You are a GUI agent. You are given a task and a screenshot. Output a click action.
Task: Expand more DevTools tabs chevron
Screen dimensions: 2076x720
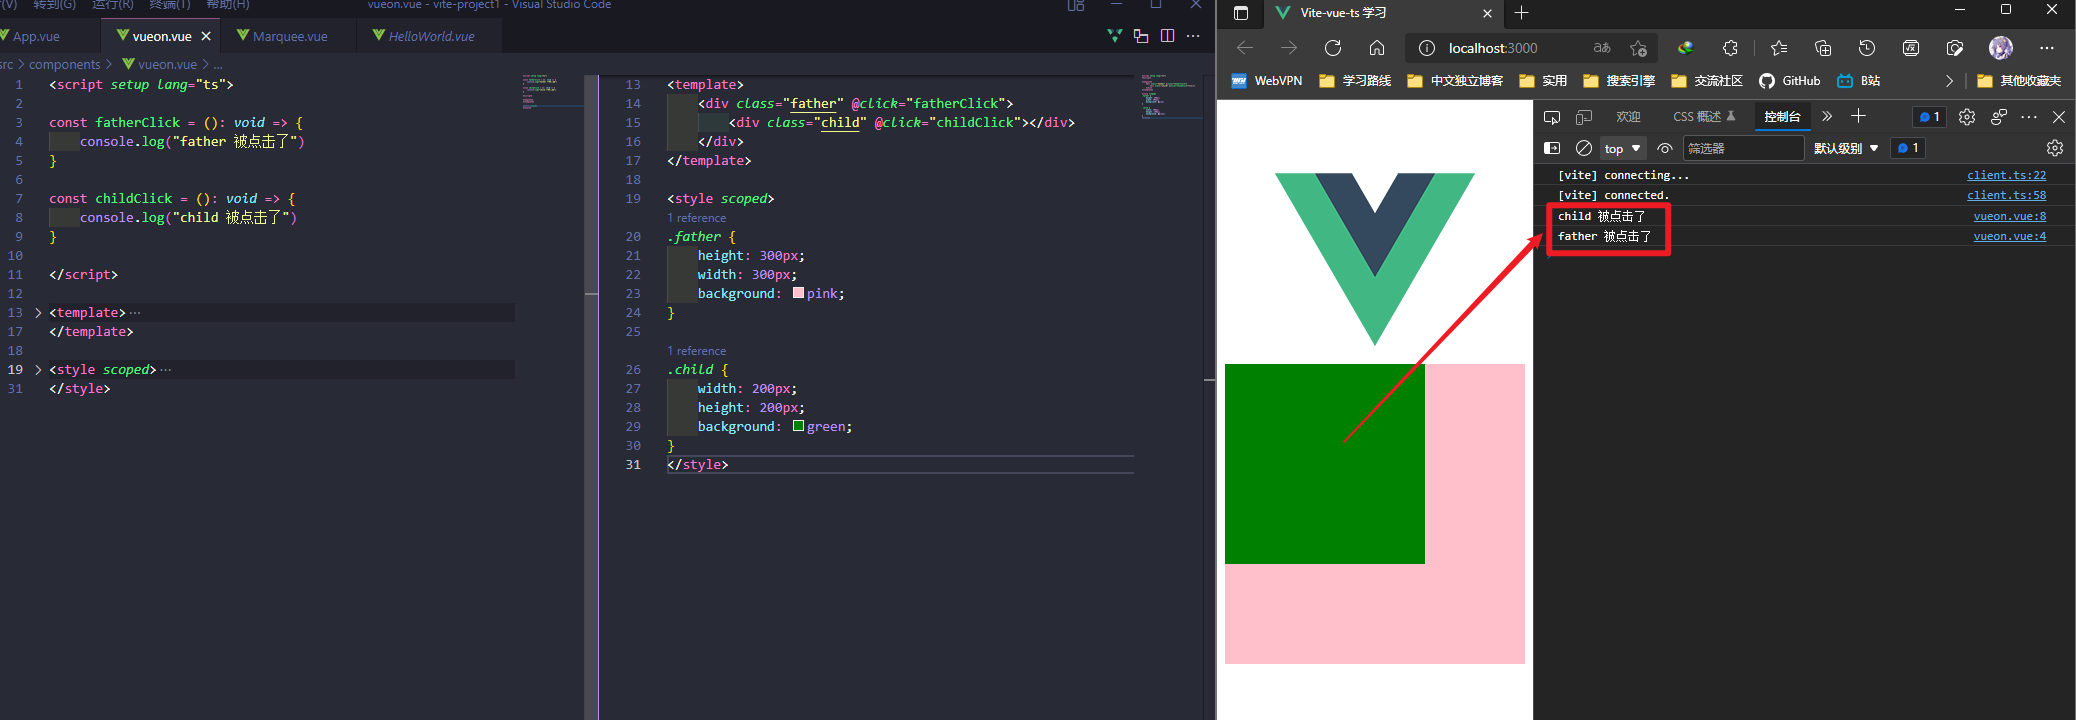(1827, 117)
